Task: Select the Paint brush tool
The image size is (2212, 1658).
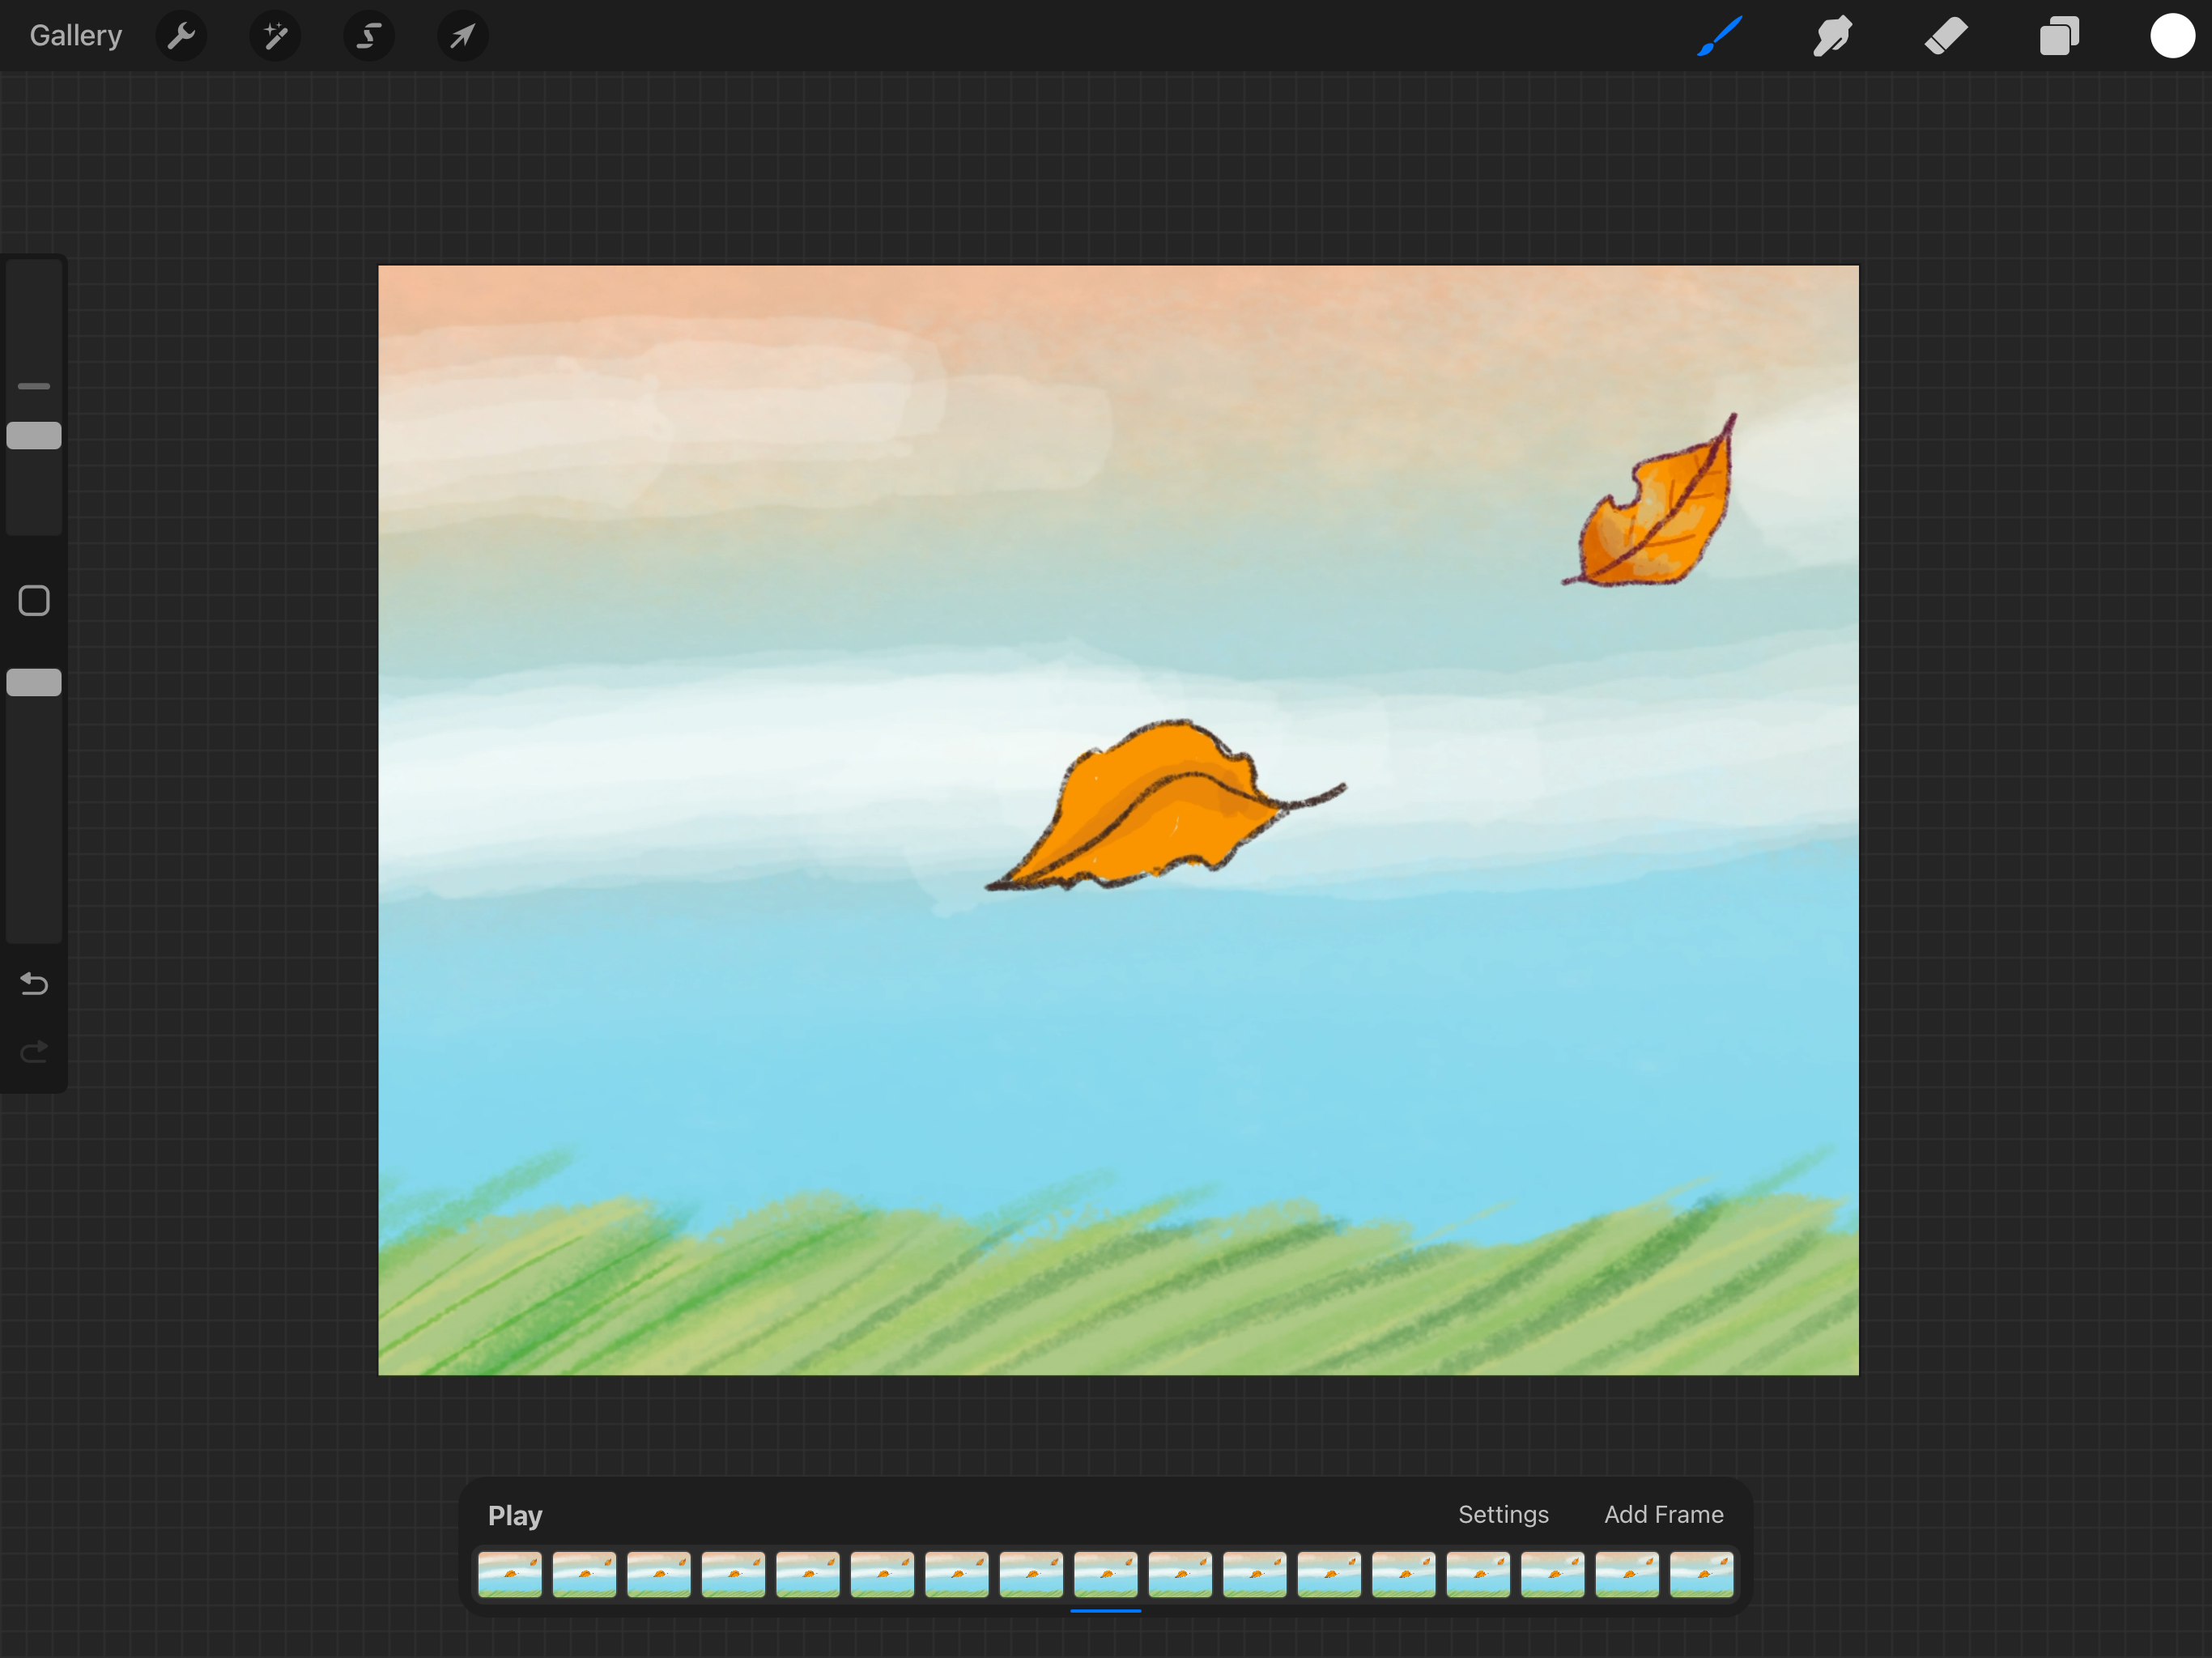Action: (x=1720, y=36)
